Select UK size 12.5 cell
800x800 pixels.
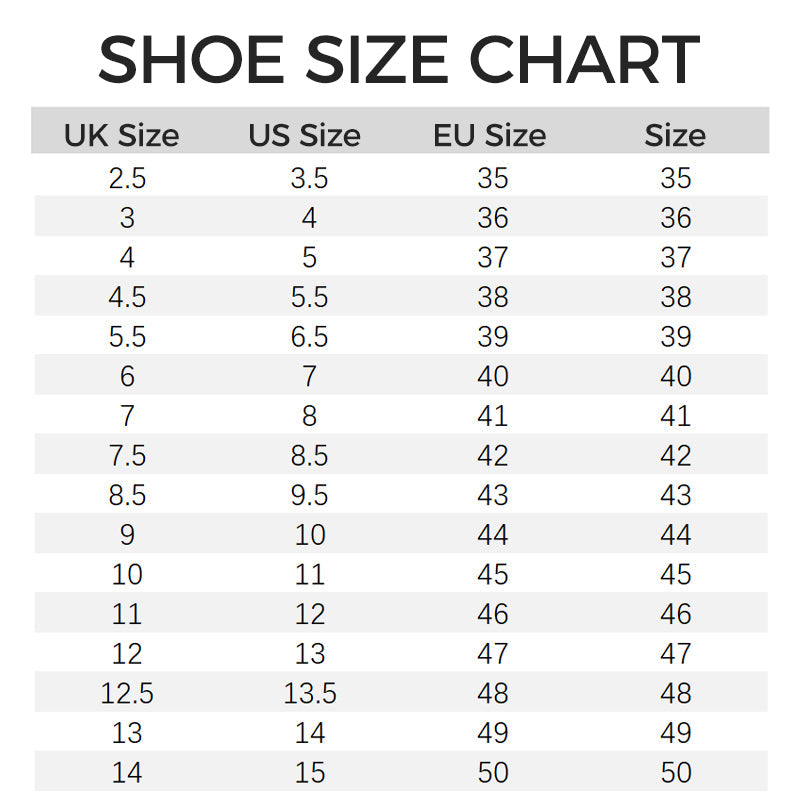tap(127, 693)
